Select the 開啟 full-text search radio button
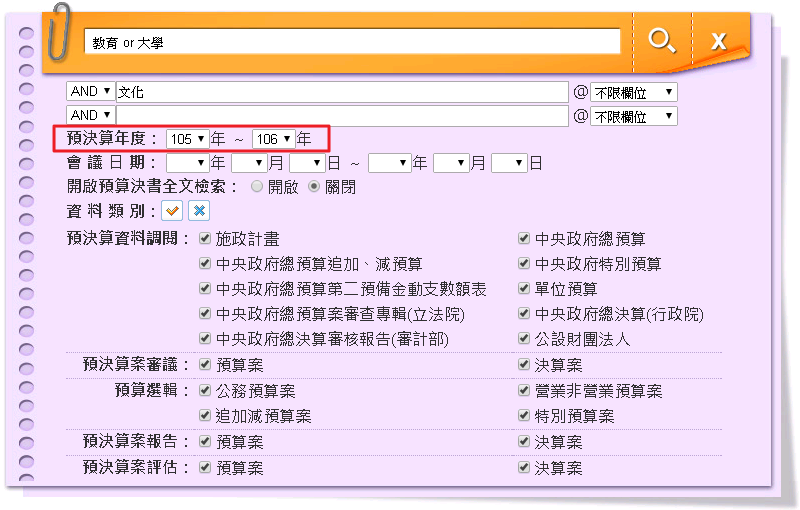 tap(257, 187)
